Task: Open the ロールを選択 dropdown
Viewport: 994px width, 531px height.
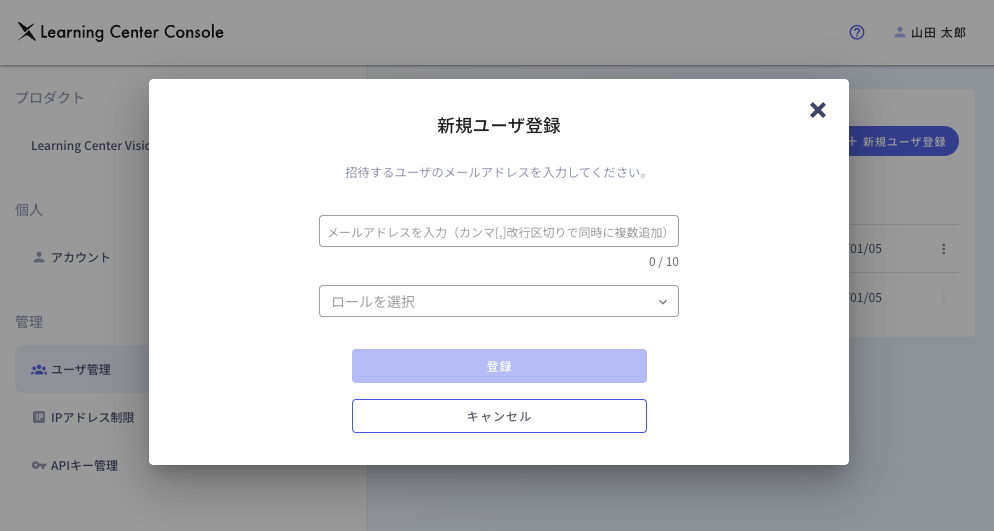Action: 498,301
